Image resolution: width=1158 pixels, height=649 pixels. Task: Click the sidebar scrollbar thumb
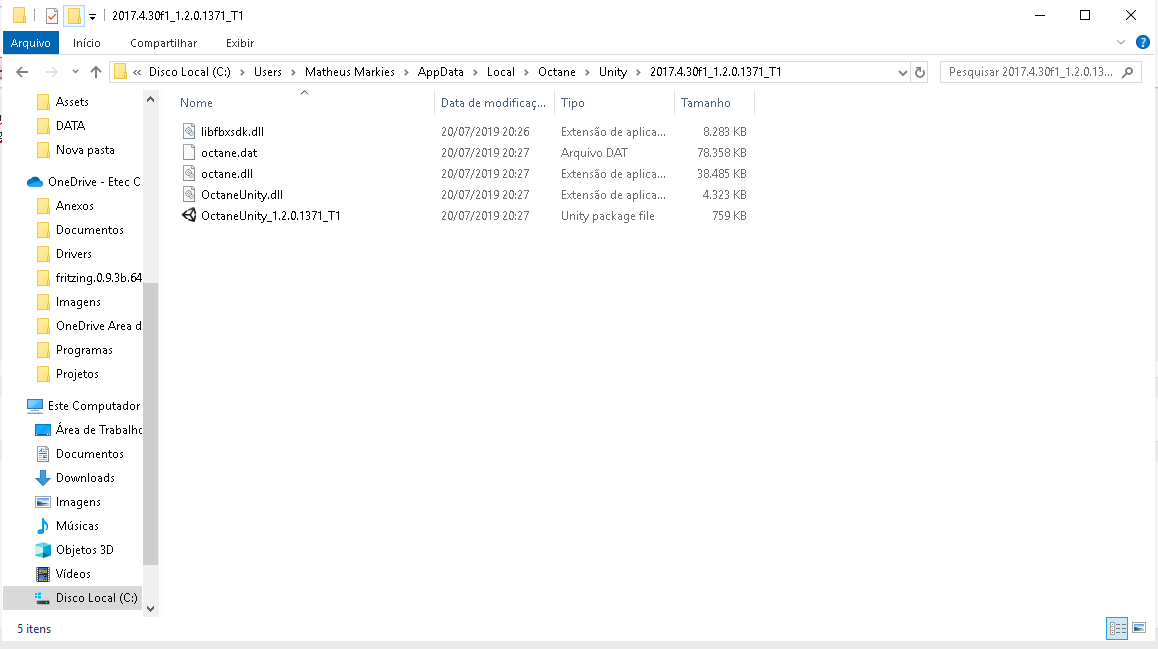point(151,425)
